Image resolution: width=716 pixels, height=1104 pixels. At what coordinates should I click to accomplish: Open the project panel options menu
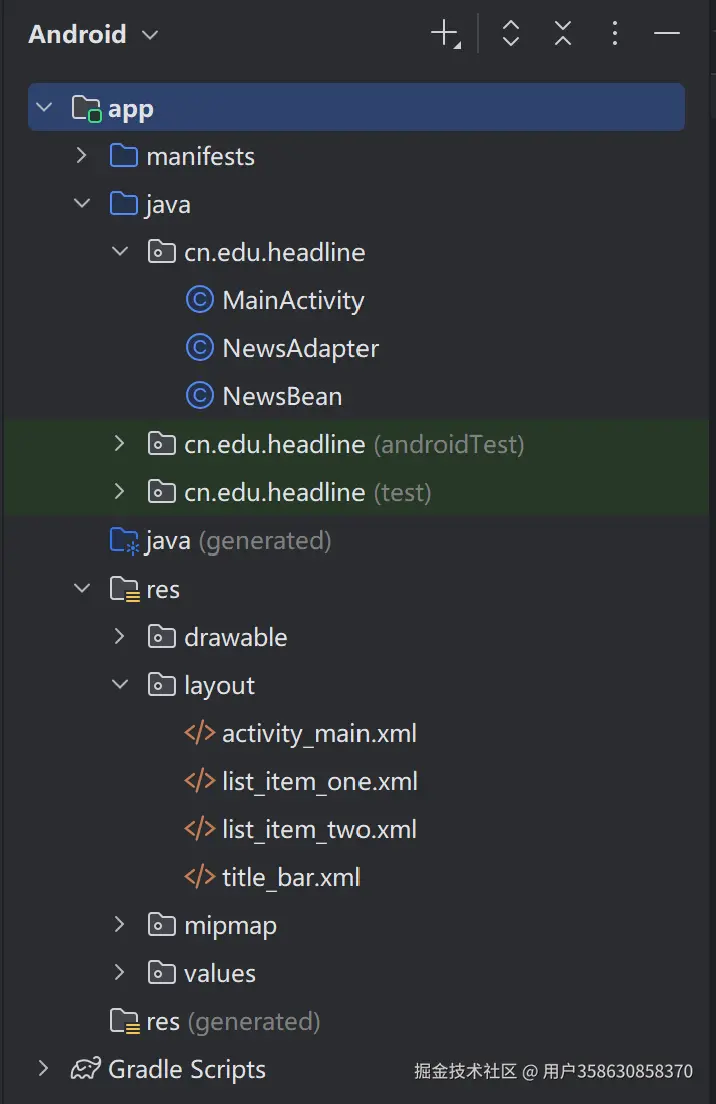coord(615,34)
